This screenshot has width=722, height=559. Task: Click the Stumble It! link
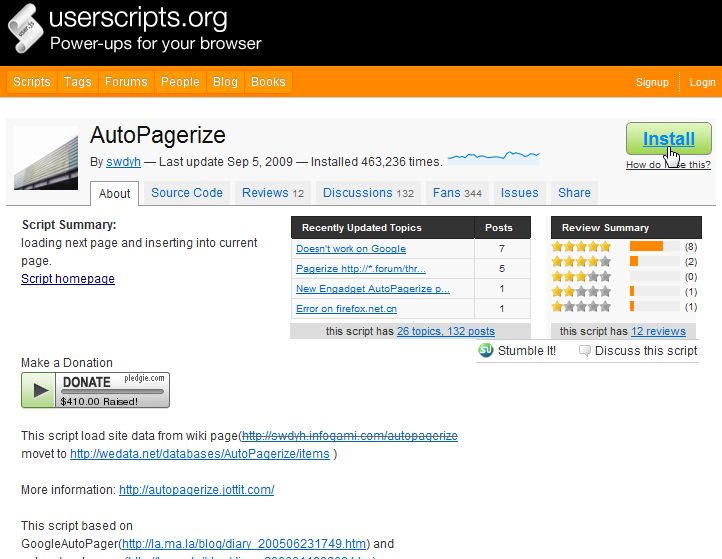click(x=527, y=351)
